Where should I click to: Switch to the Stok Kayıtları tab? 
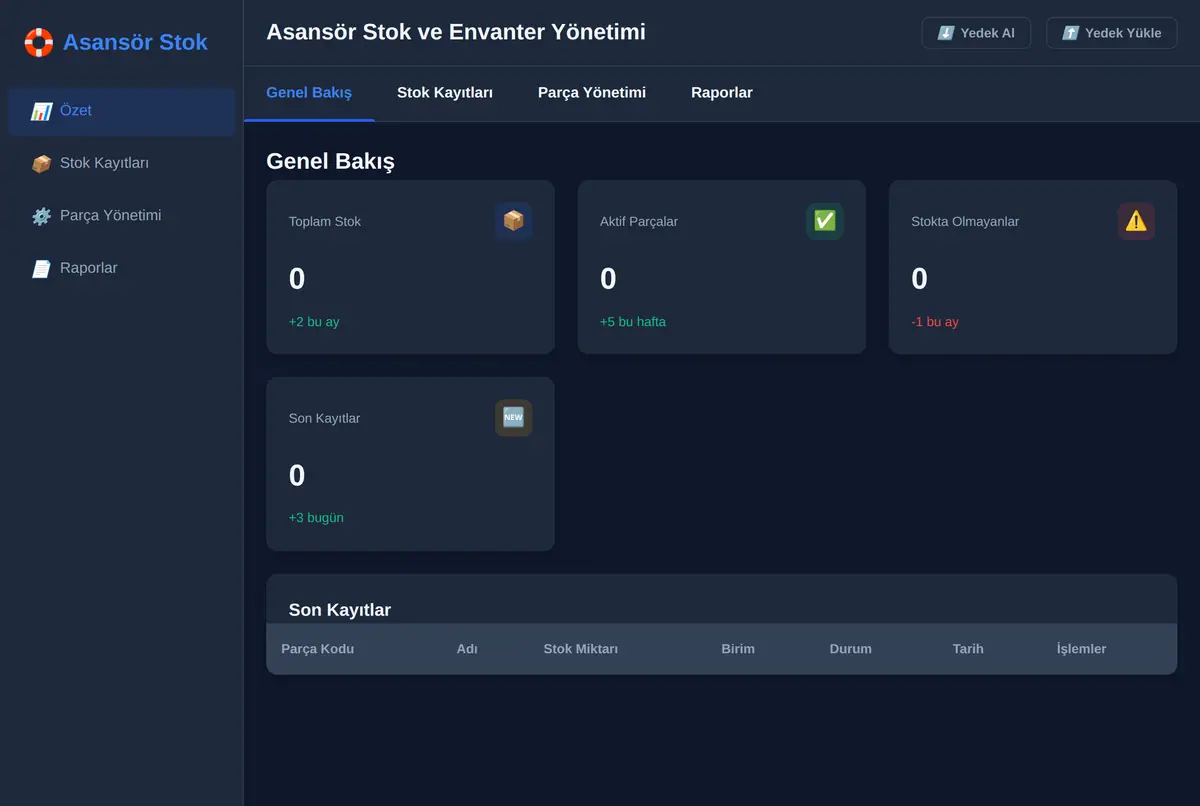tap(445, 93)
